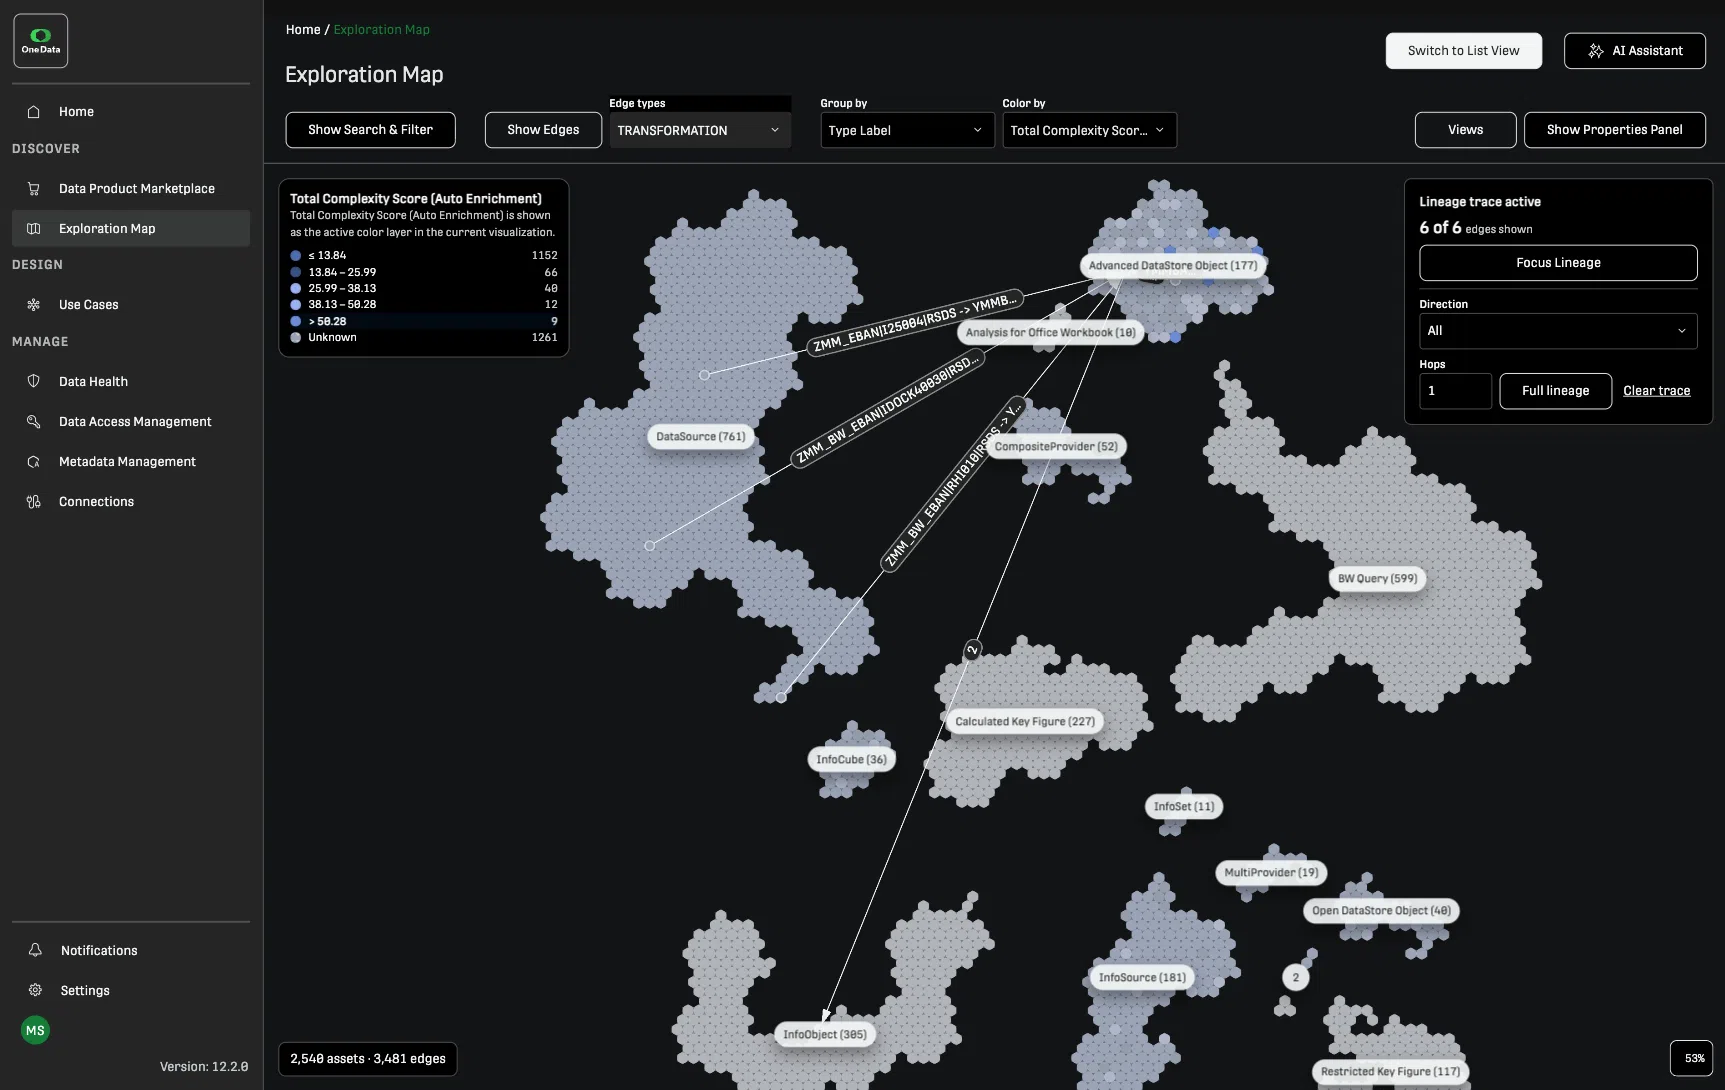Click the BW Query (599) cluster label
Image resolution: width=1725 pixels, height=1090 pixels.
[x=1378, y=579]
